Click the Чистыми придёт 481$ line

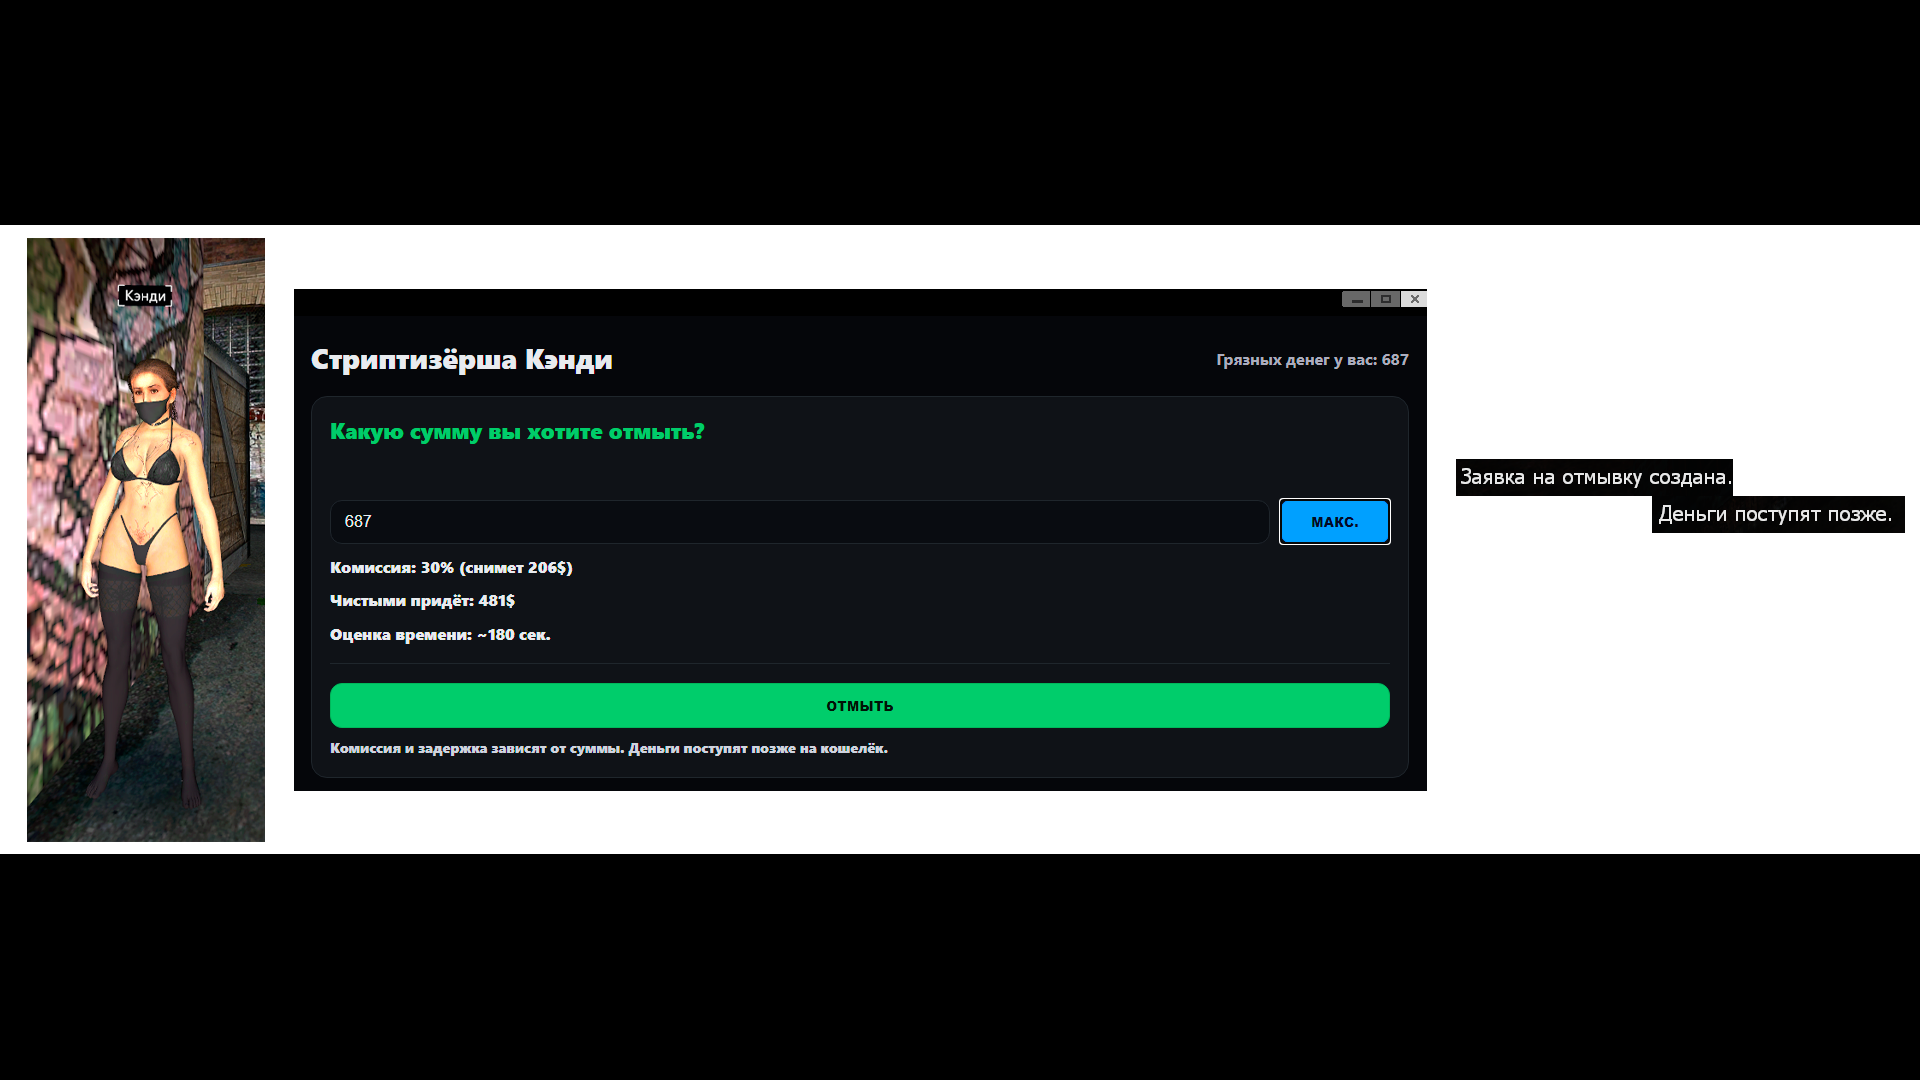click(x=422, y=601)
